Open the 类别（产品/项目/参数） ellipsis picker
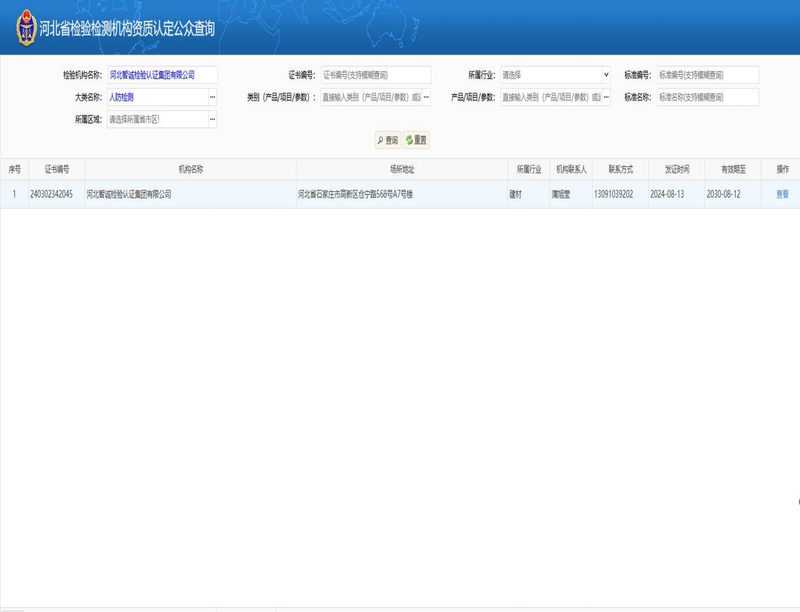 (x=427, y=97)
